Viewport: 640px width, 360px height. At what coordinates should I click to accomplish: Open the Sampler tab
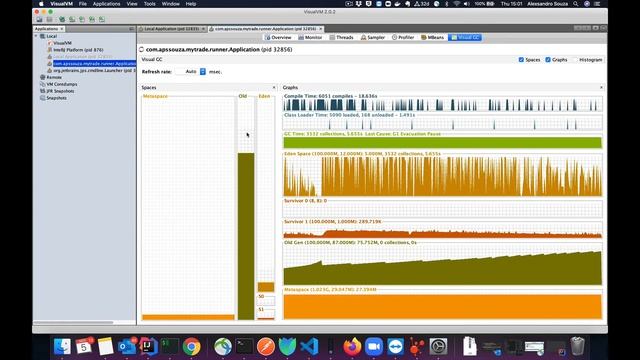pos(373,38)
